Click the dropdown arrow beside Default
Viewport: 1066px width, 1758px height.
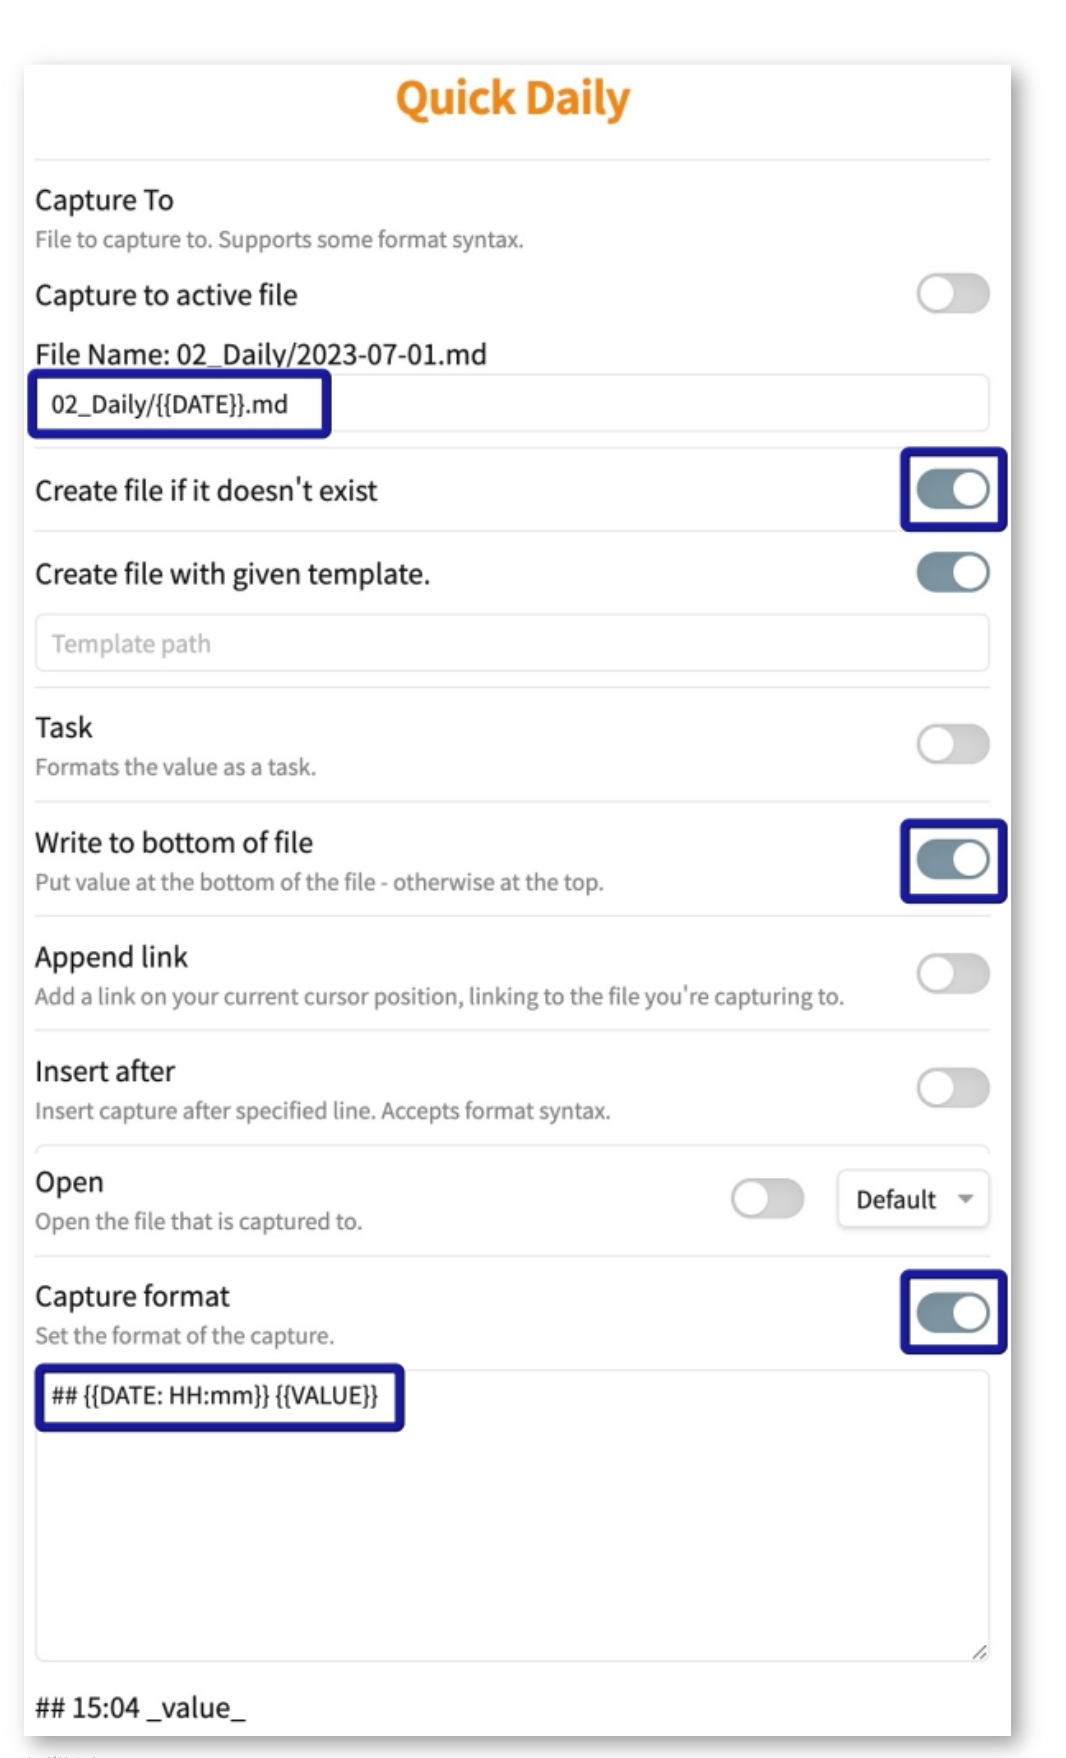pos(965,1199)
